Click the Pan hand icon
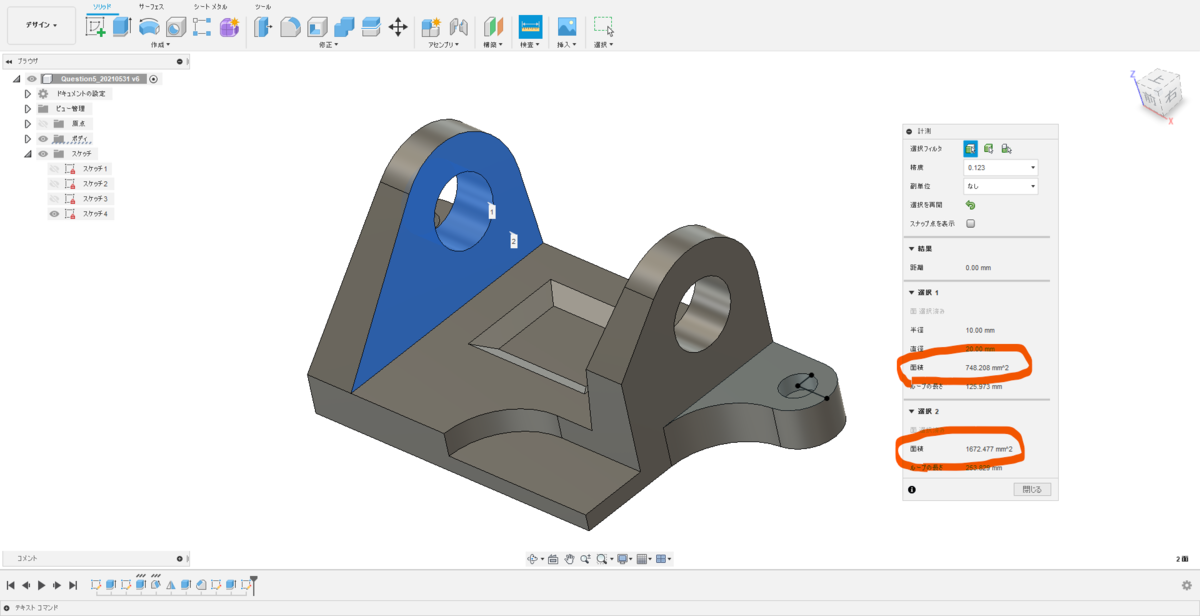 [x=569, y=559]
